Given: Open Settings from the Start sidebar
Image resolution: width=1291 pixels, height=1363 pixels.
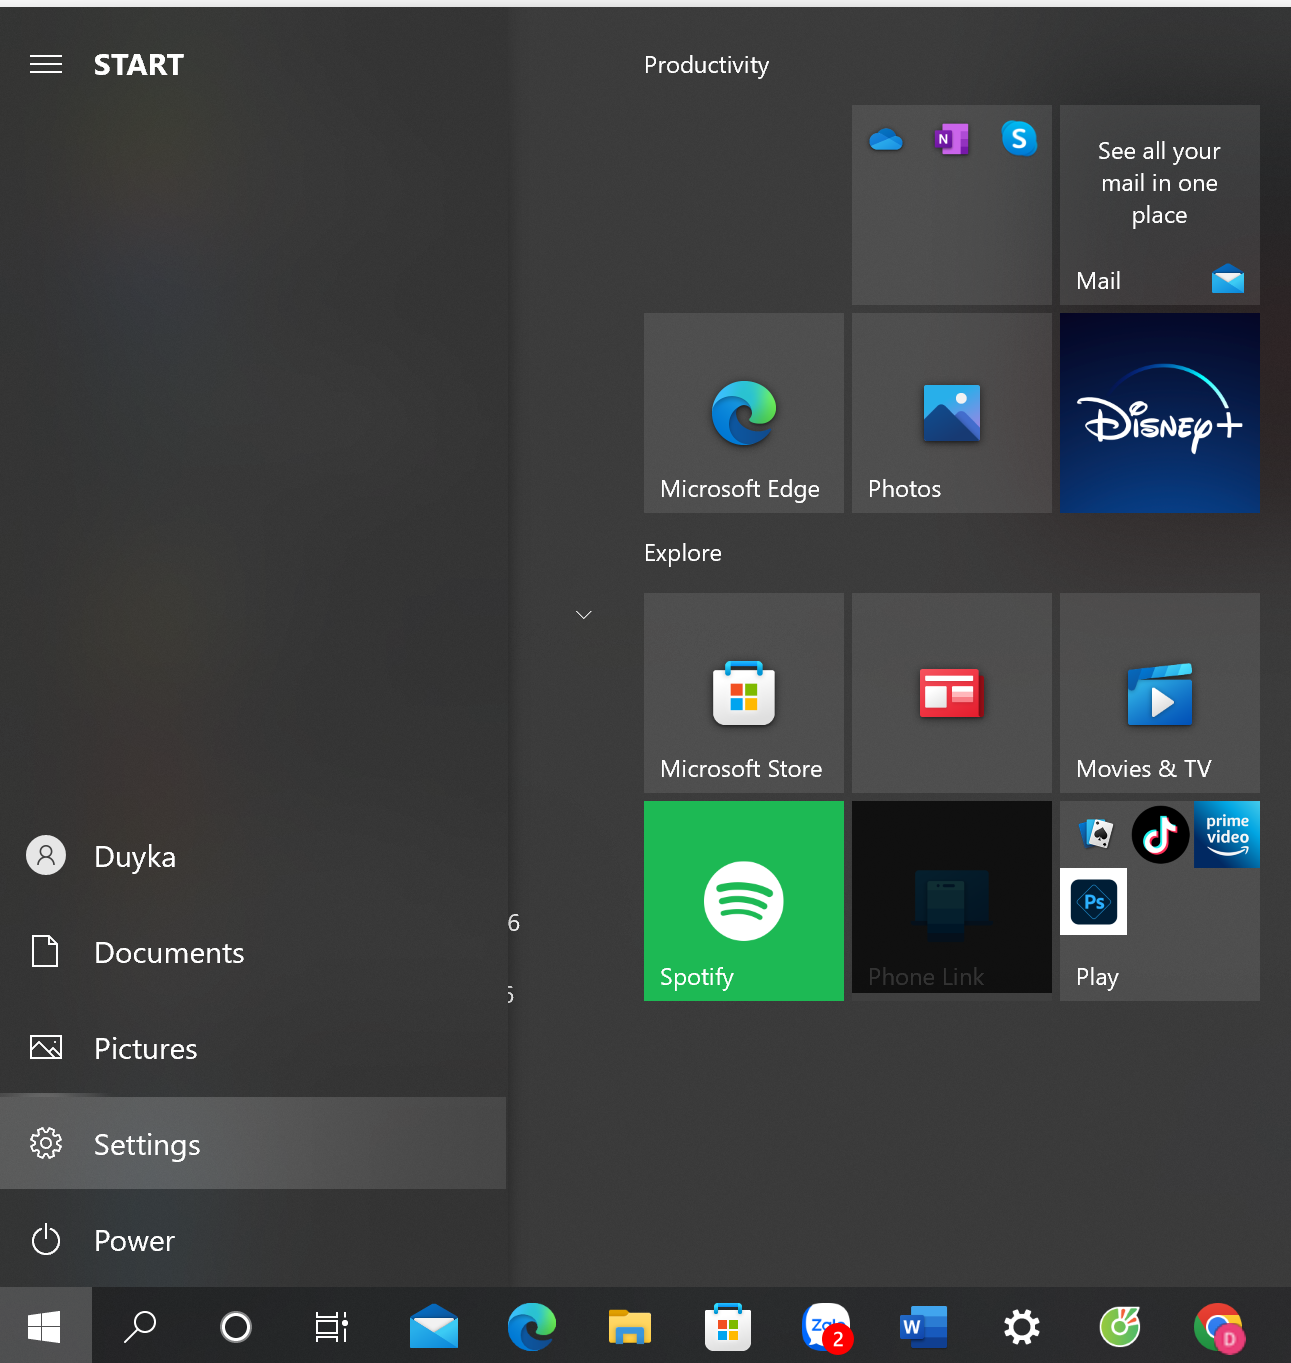Looking at the screenshot, I should point(253,1143).
